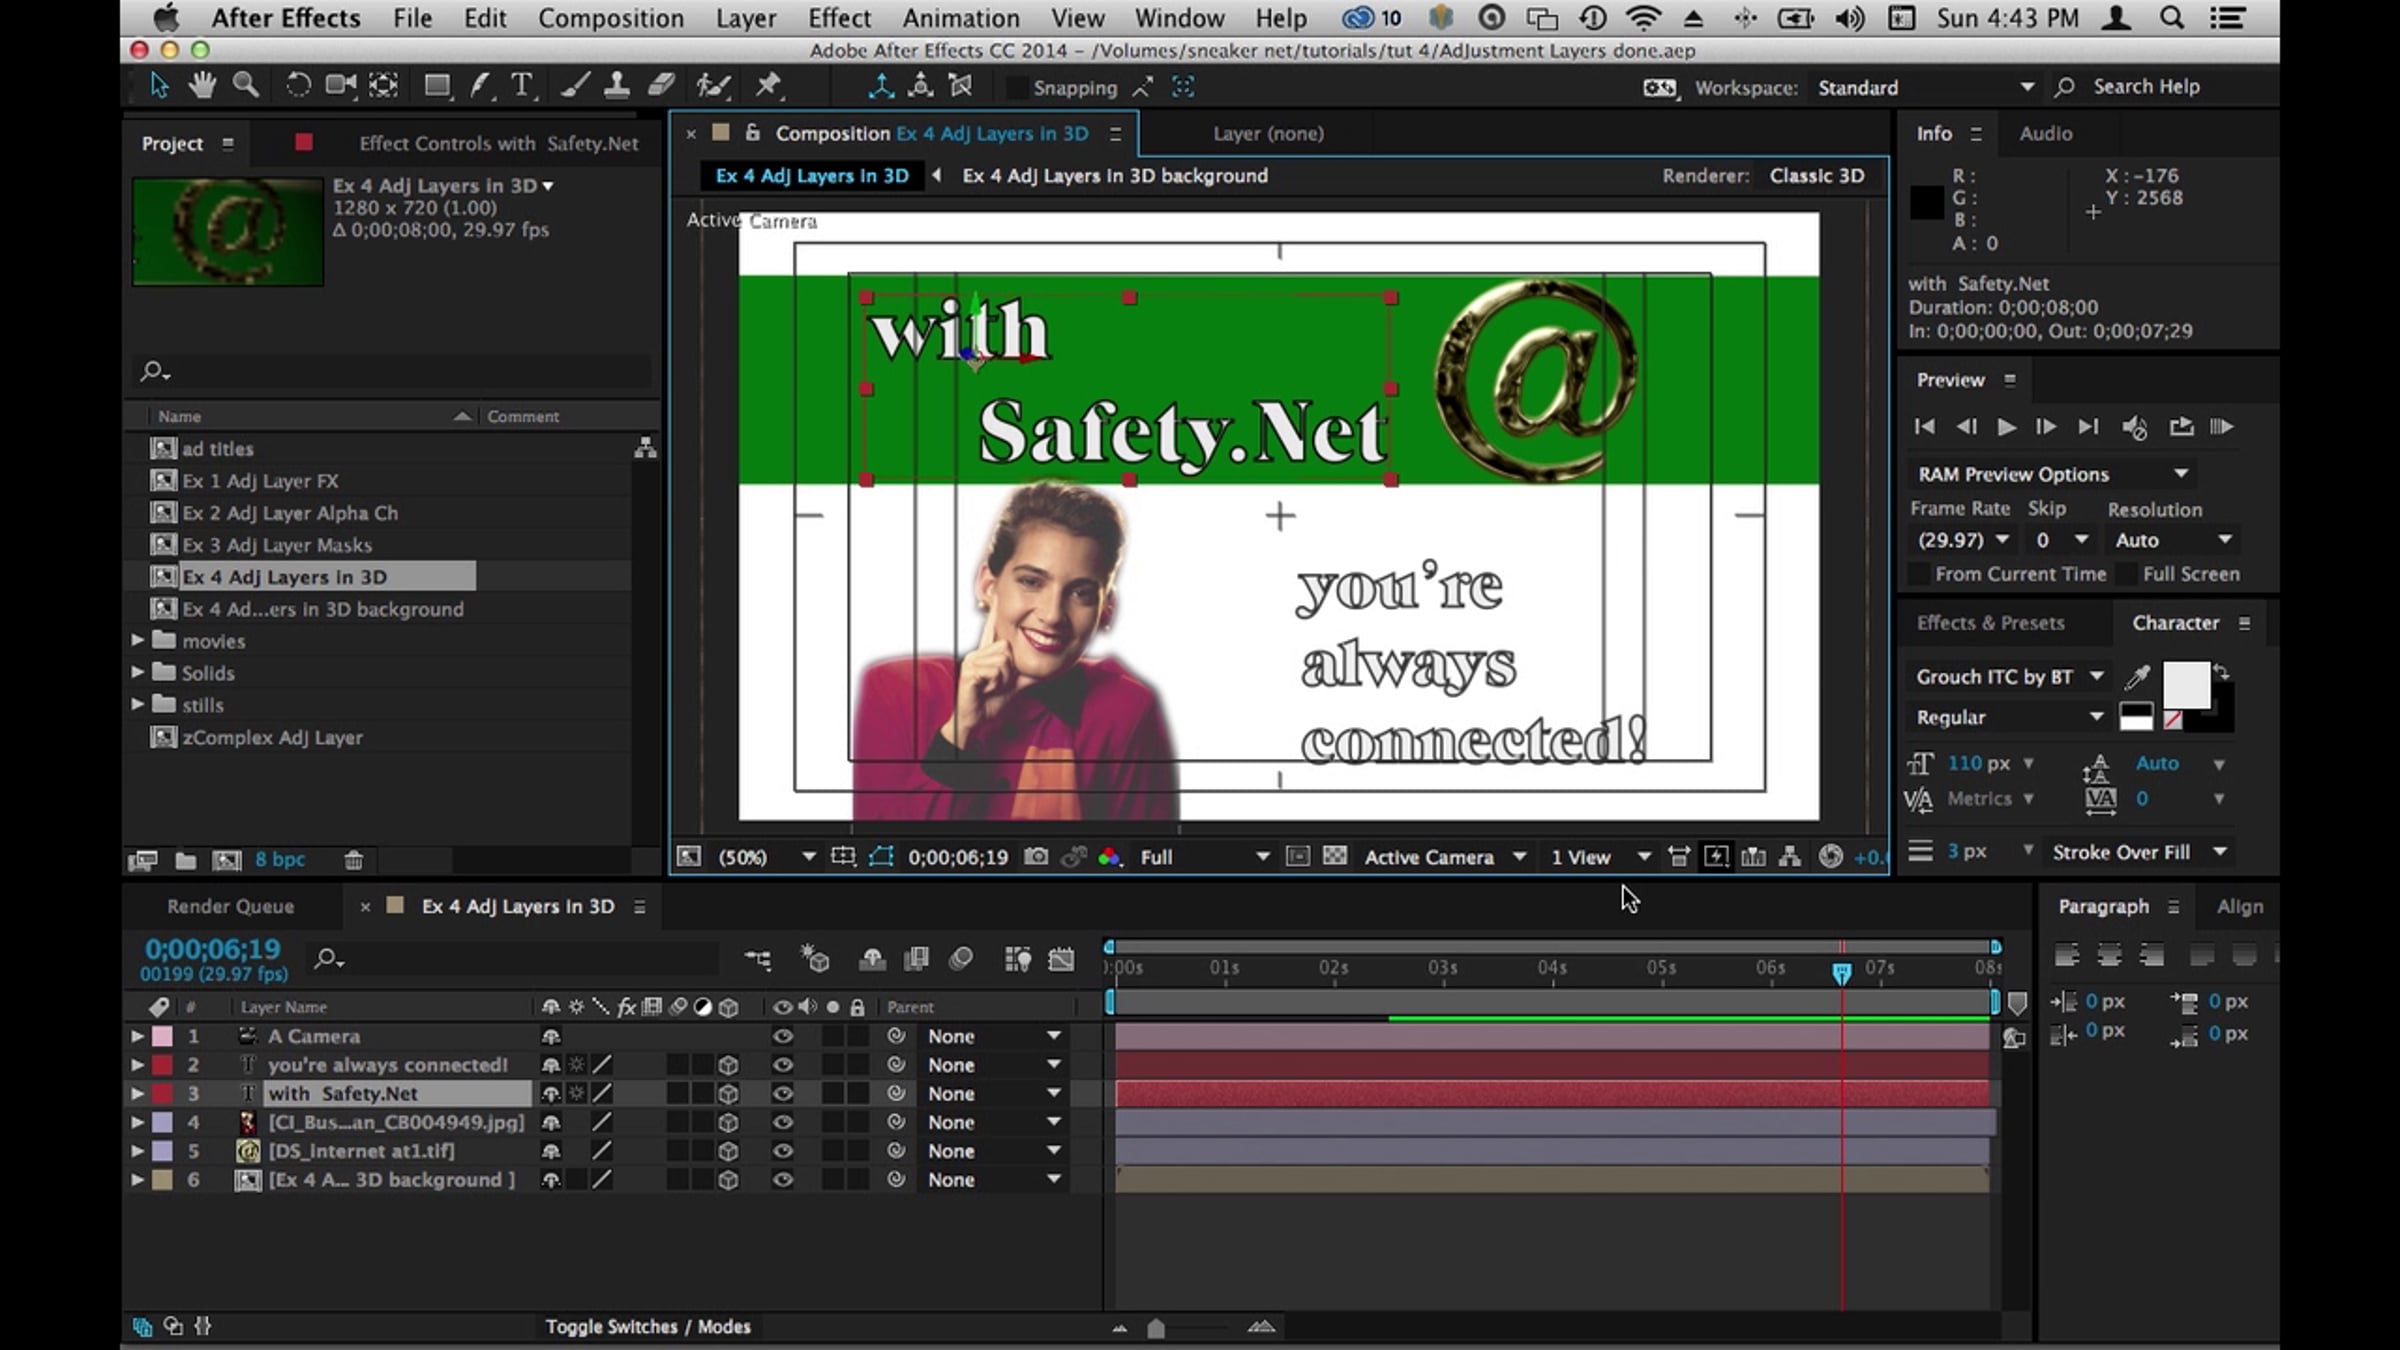
Task: Select the Hand tool in toolbar
Action: coord(202,86)
